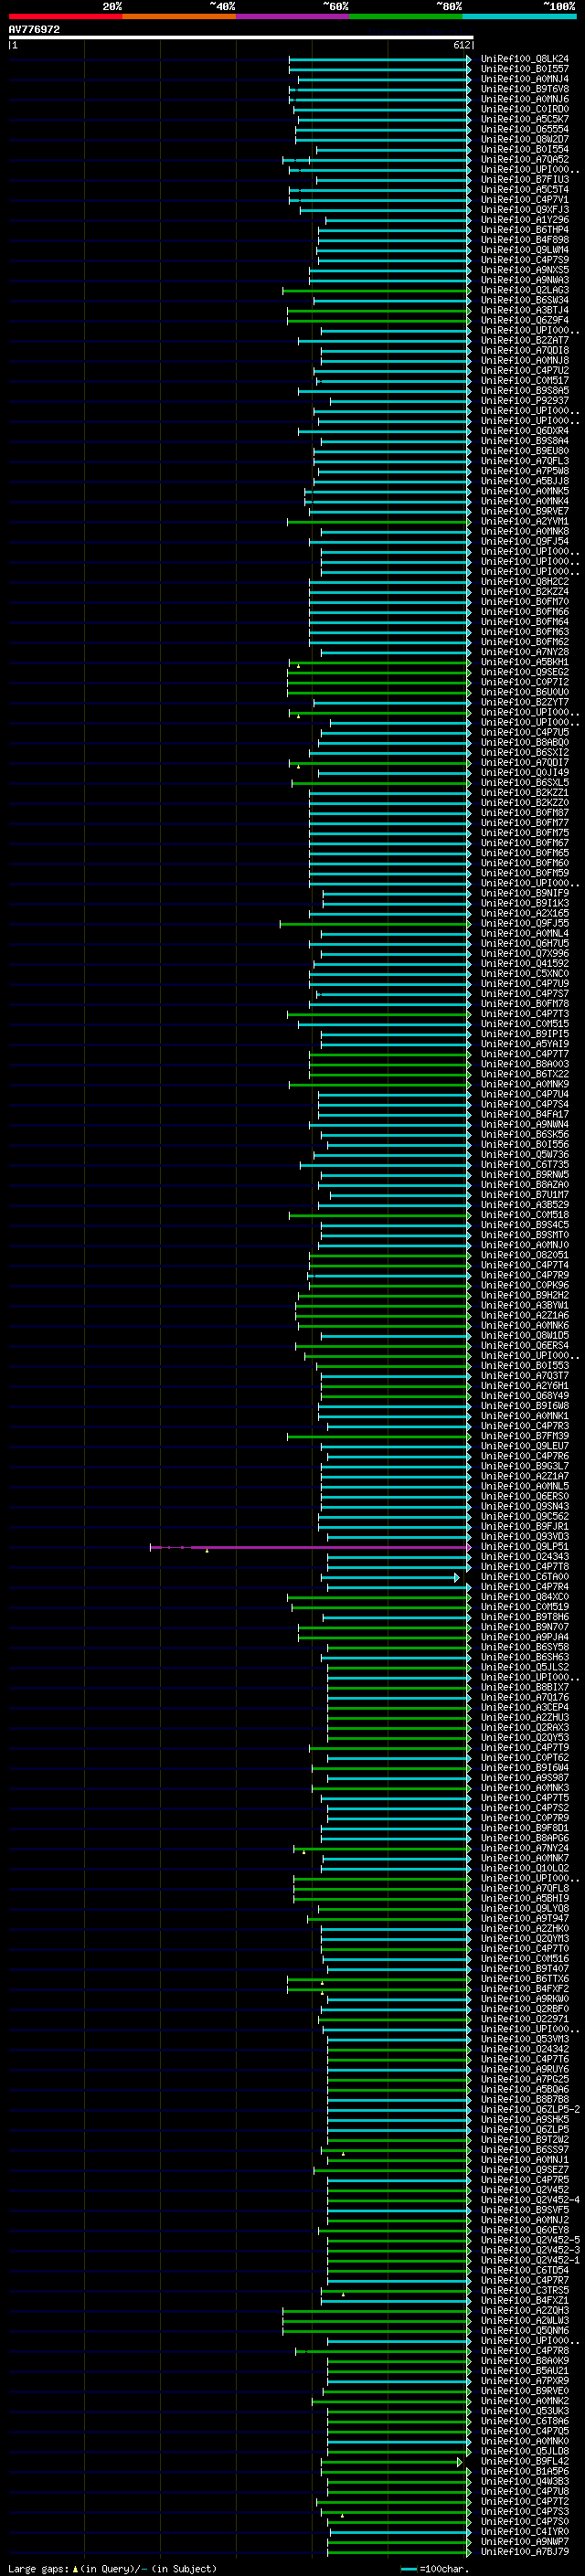Screen dimensions: 585x2576
Task: Click hit UniRef100_C4P7U2
Action: (525, 370)
